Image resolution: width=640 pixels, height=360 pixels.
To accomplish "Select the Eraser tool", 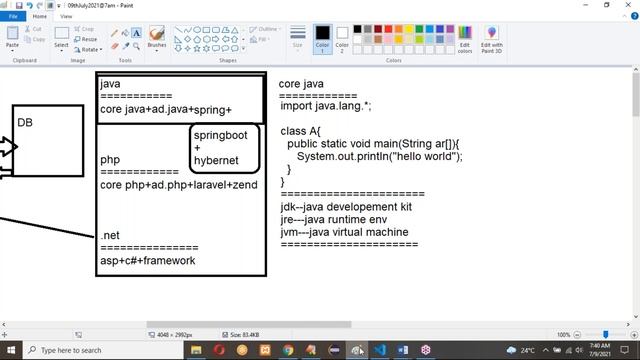I will (115, 47).
